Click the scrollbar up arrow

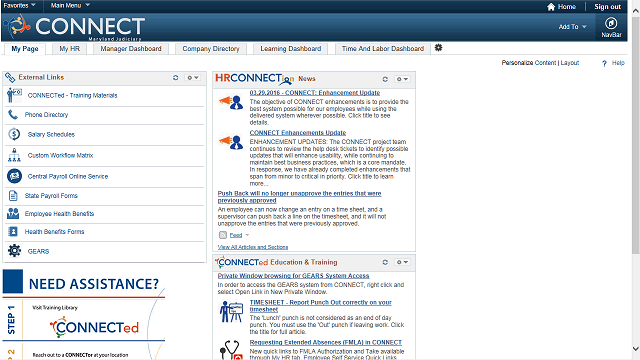coord(636,11)
